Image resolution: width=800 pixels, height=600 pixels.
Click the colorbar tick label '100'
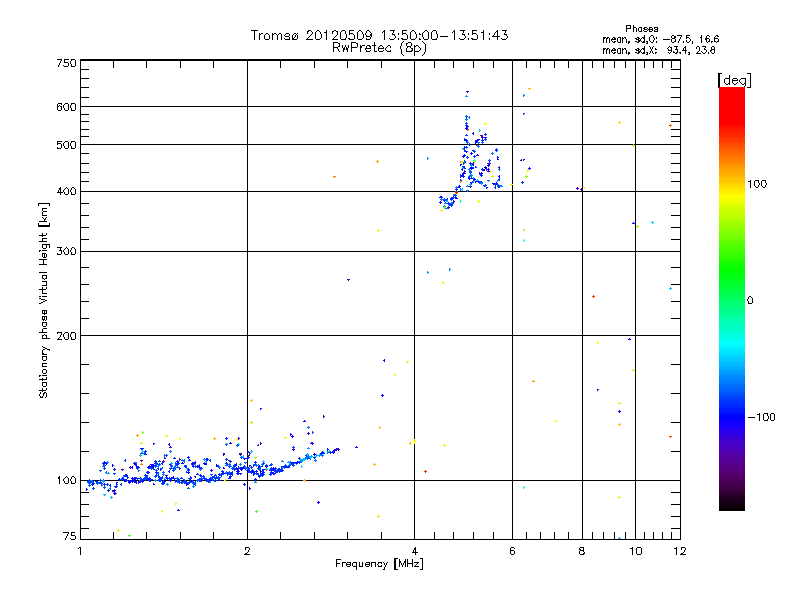point(757,184)
